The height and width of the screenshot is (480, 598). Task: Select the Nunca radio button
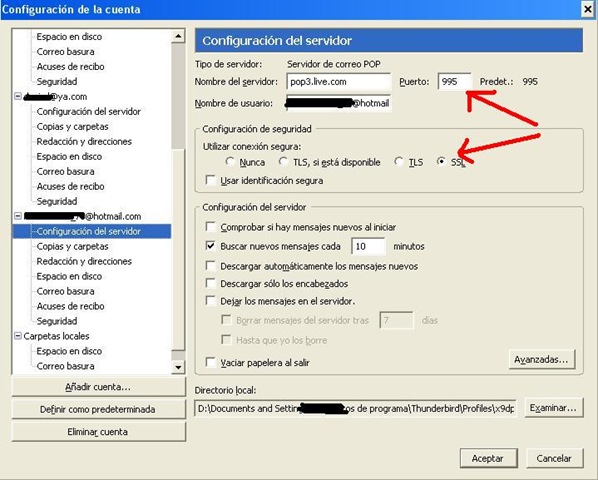pyautogui.click(x=230, y=162)
